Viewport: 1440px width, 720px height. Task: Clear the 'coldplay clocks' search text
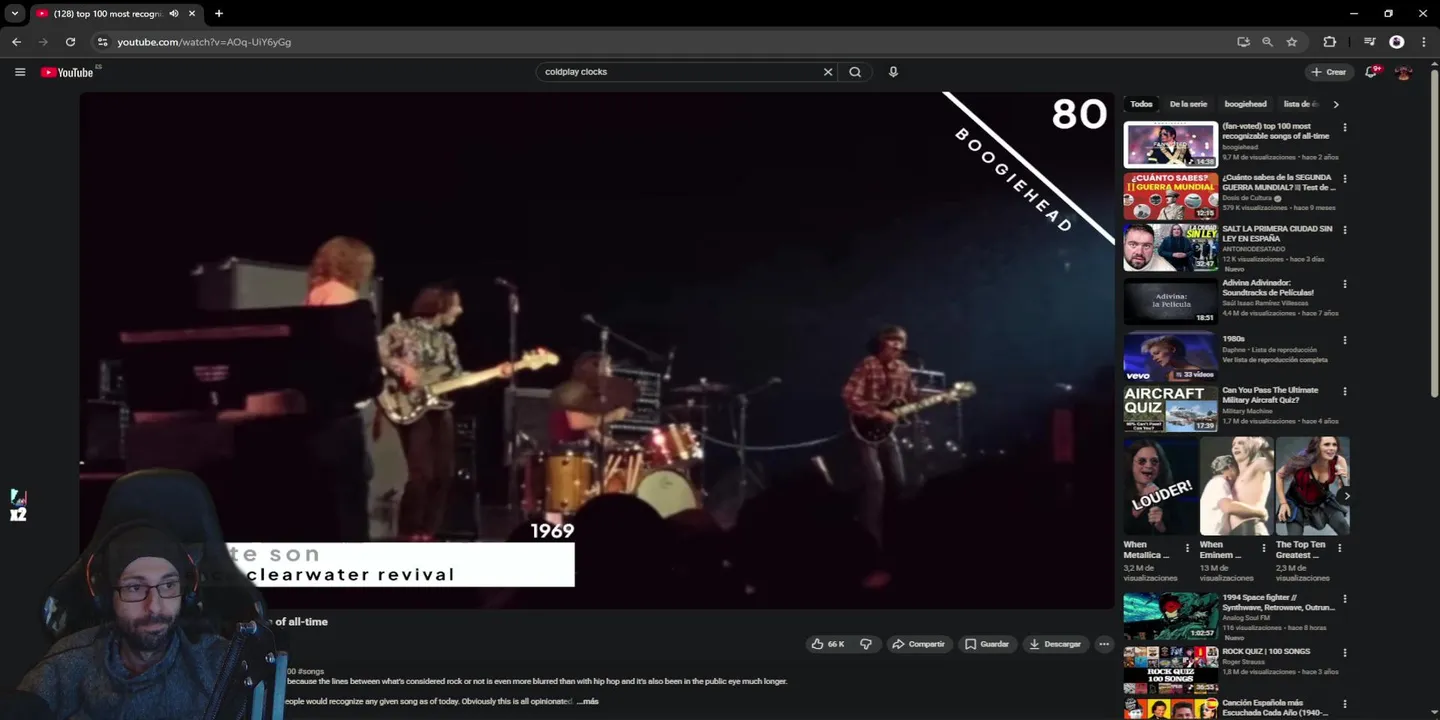point(828,72)
